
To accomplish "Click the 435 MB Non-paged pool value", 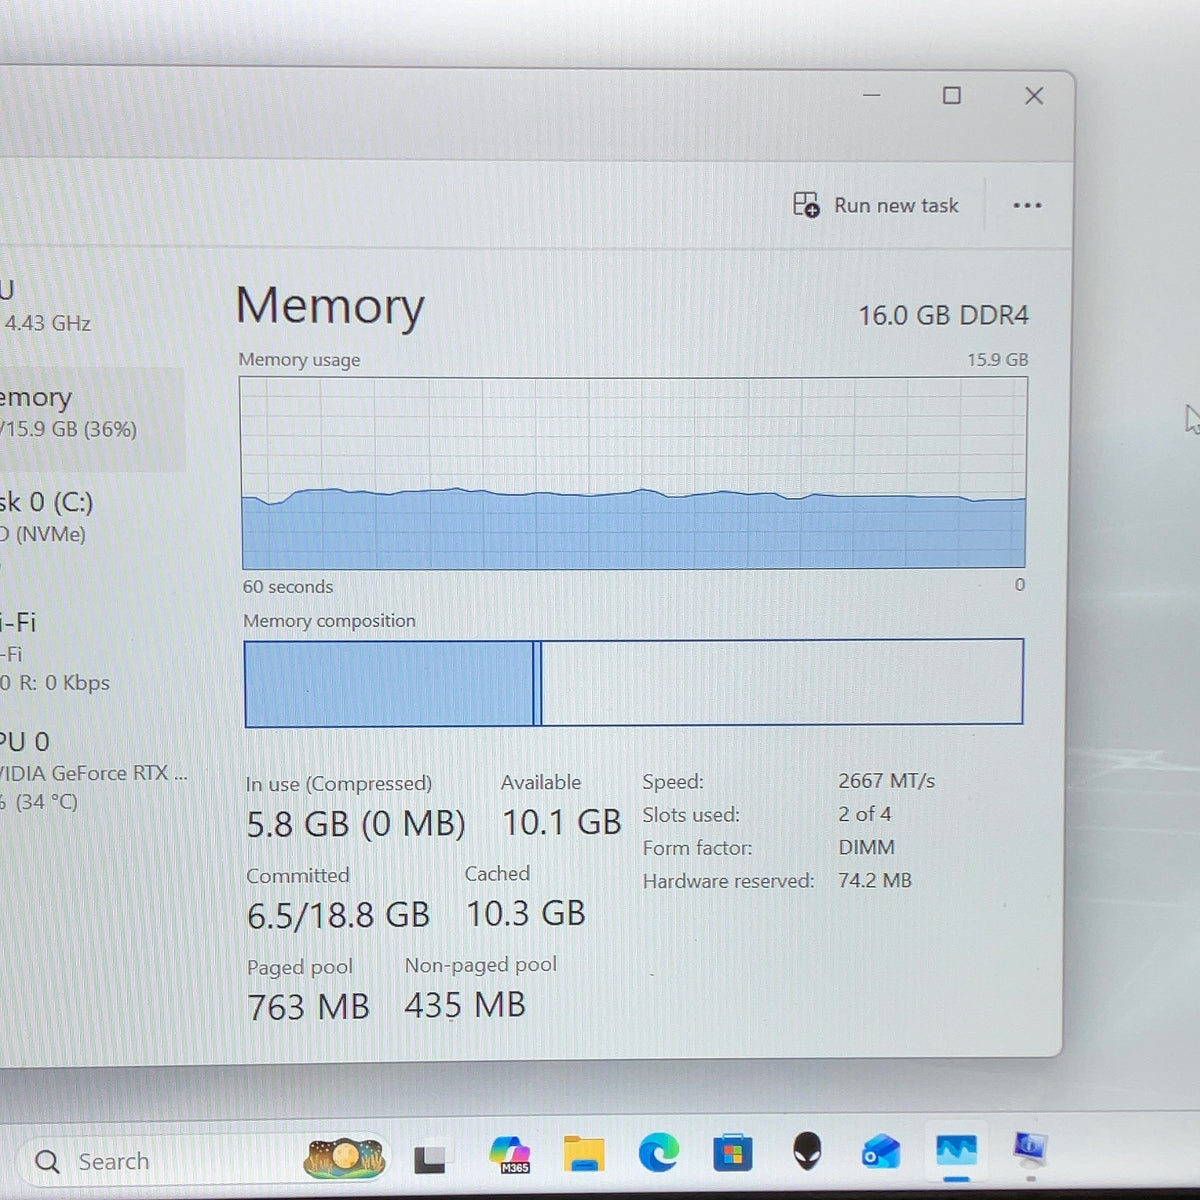I will tap(465, 1005).
